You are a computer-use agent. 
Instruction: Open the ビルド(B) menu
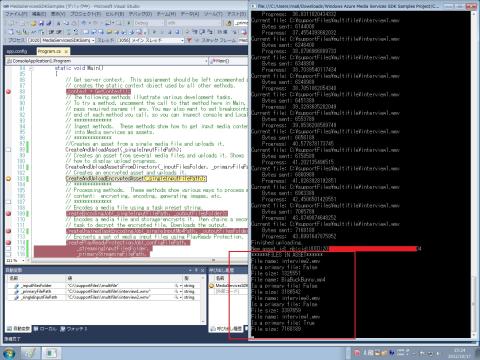coord(115,14)
